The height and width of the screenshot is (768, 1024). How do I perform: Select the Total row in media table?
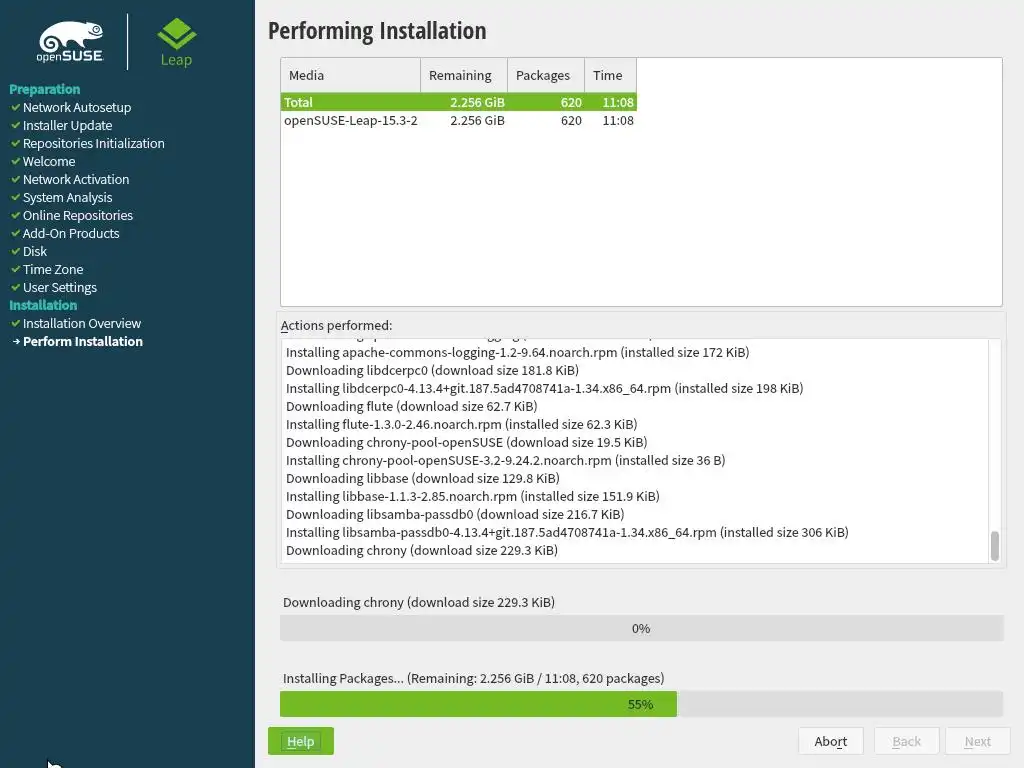(x=459, y=102)
